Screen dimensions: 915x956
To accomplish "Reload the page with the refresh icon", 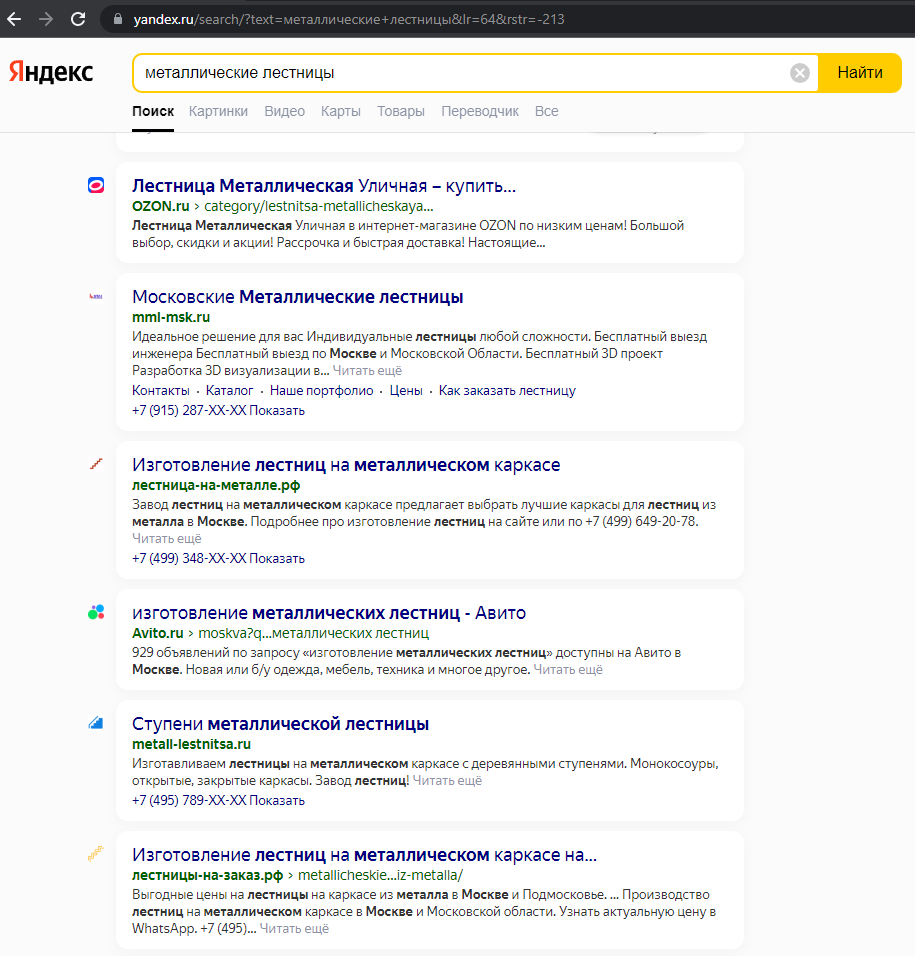I will point(78,20).
